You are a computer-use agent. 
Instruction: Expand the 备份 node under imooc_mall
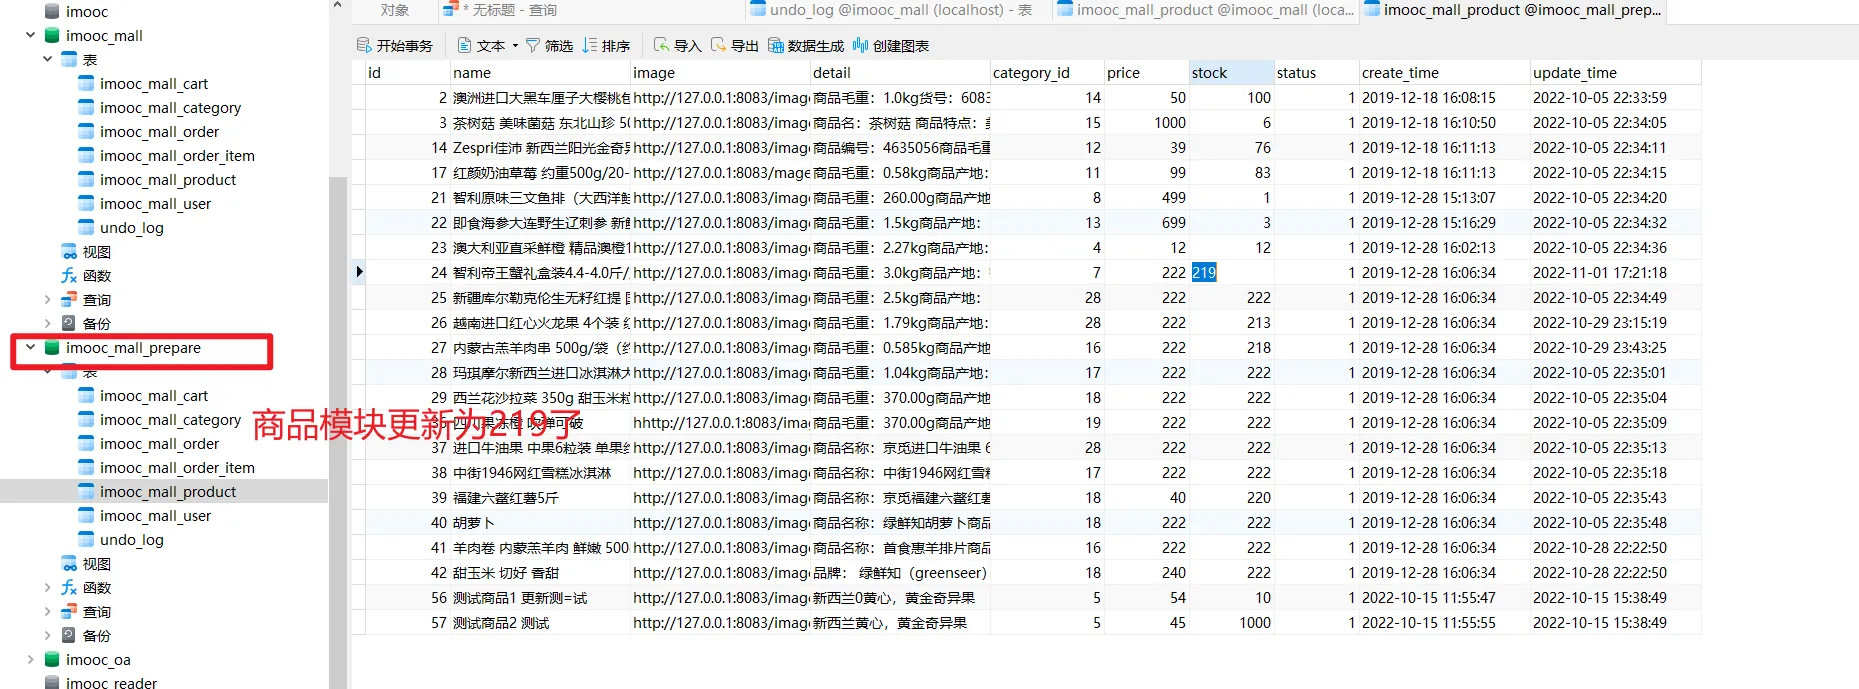pos(47,324)
